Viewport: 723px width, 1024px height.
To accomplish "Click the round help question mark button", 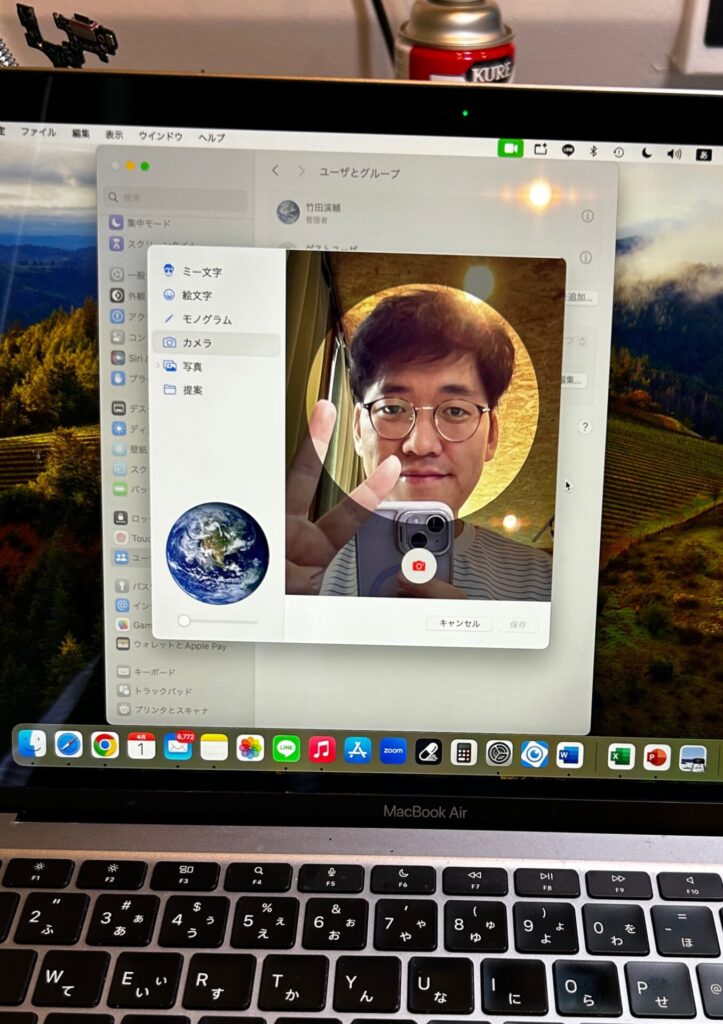I will pos(585,427).
